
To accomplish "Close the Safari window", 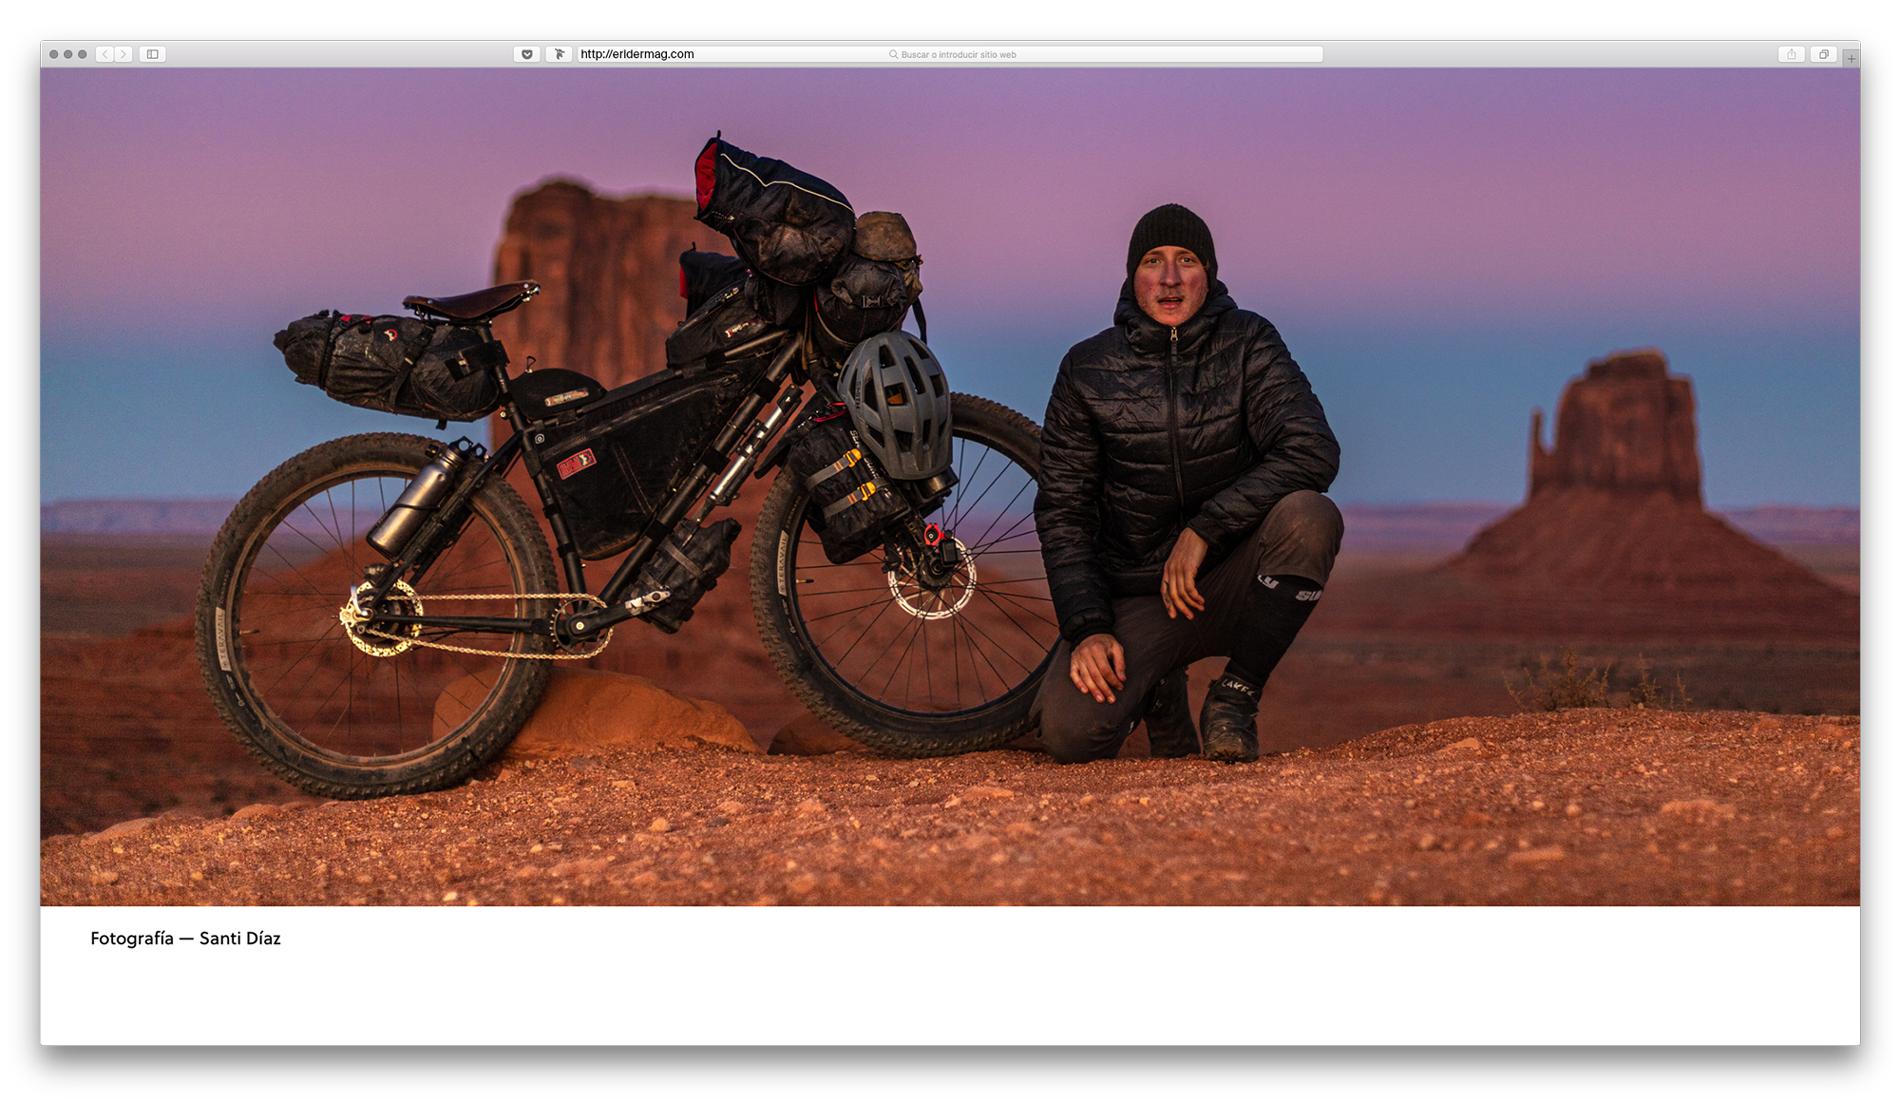I will (x=54, y=54).
